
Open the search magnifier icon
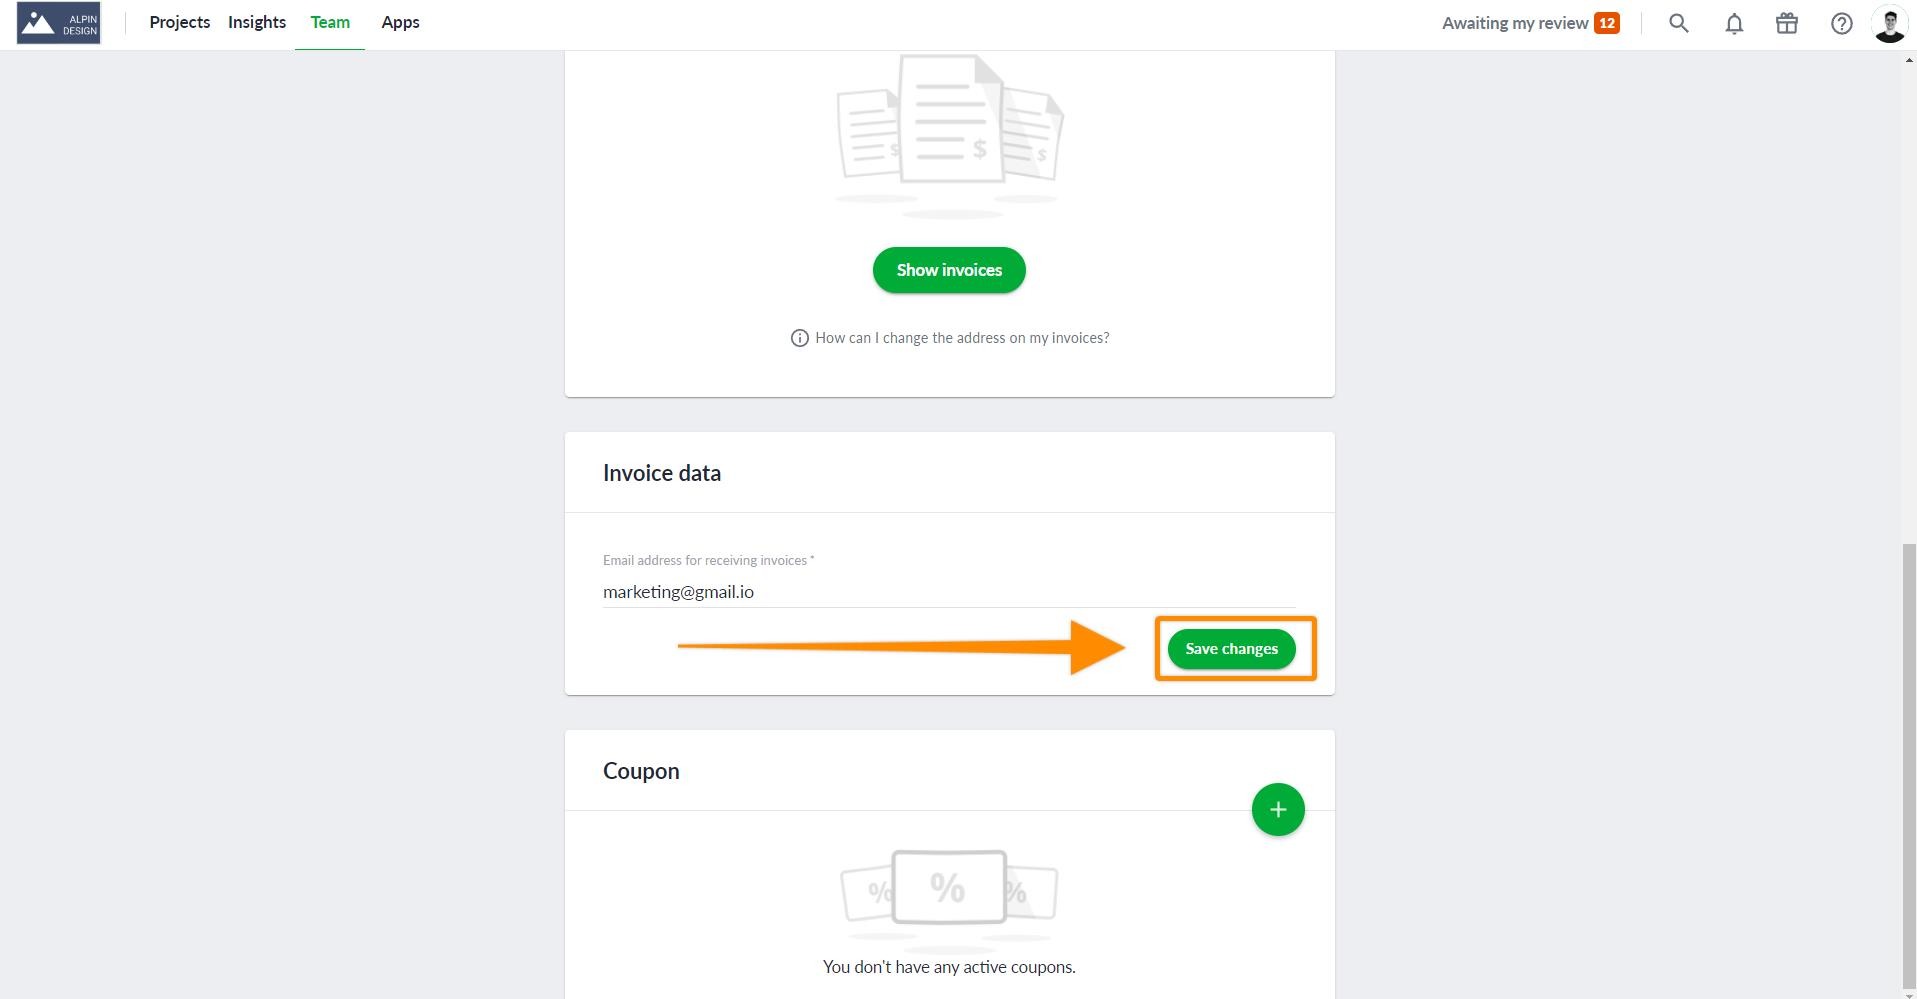[1679, 23]
